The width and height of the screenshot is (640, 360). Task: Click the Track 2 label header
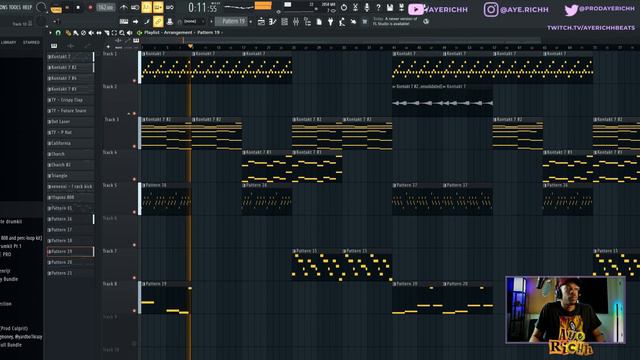(110, 87)
